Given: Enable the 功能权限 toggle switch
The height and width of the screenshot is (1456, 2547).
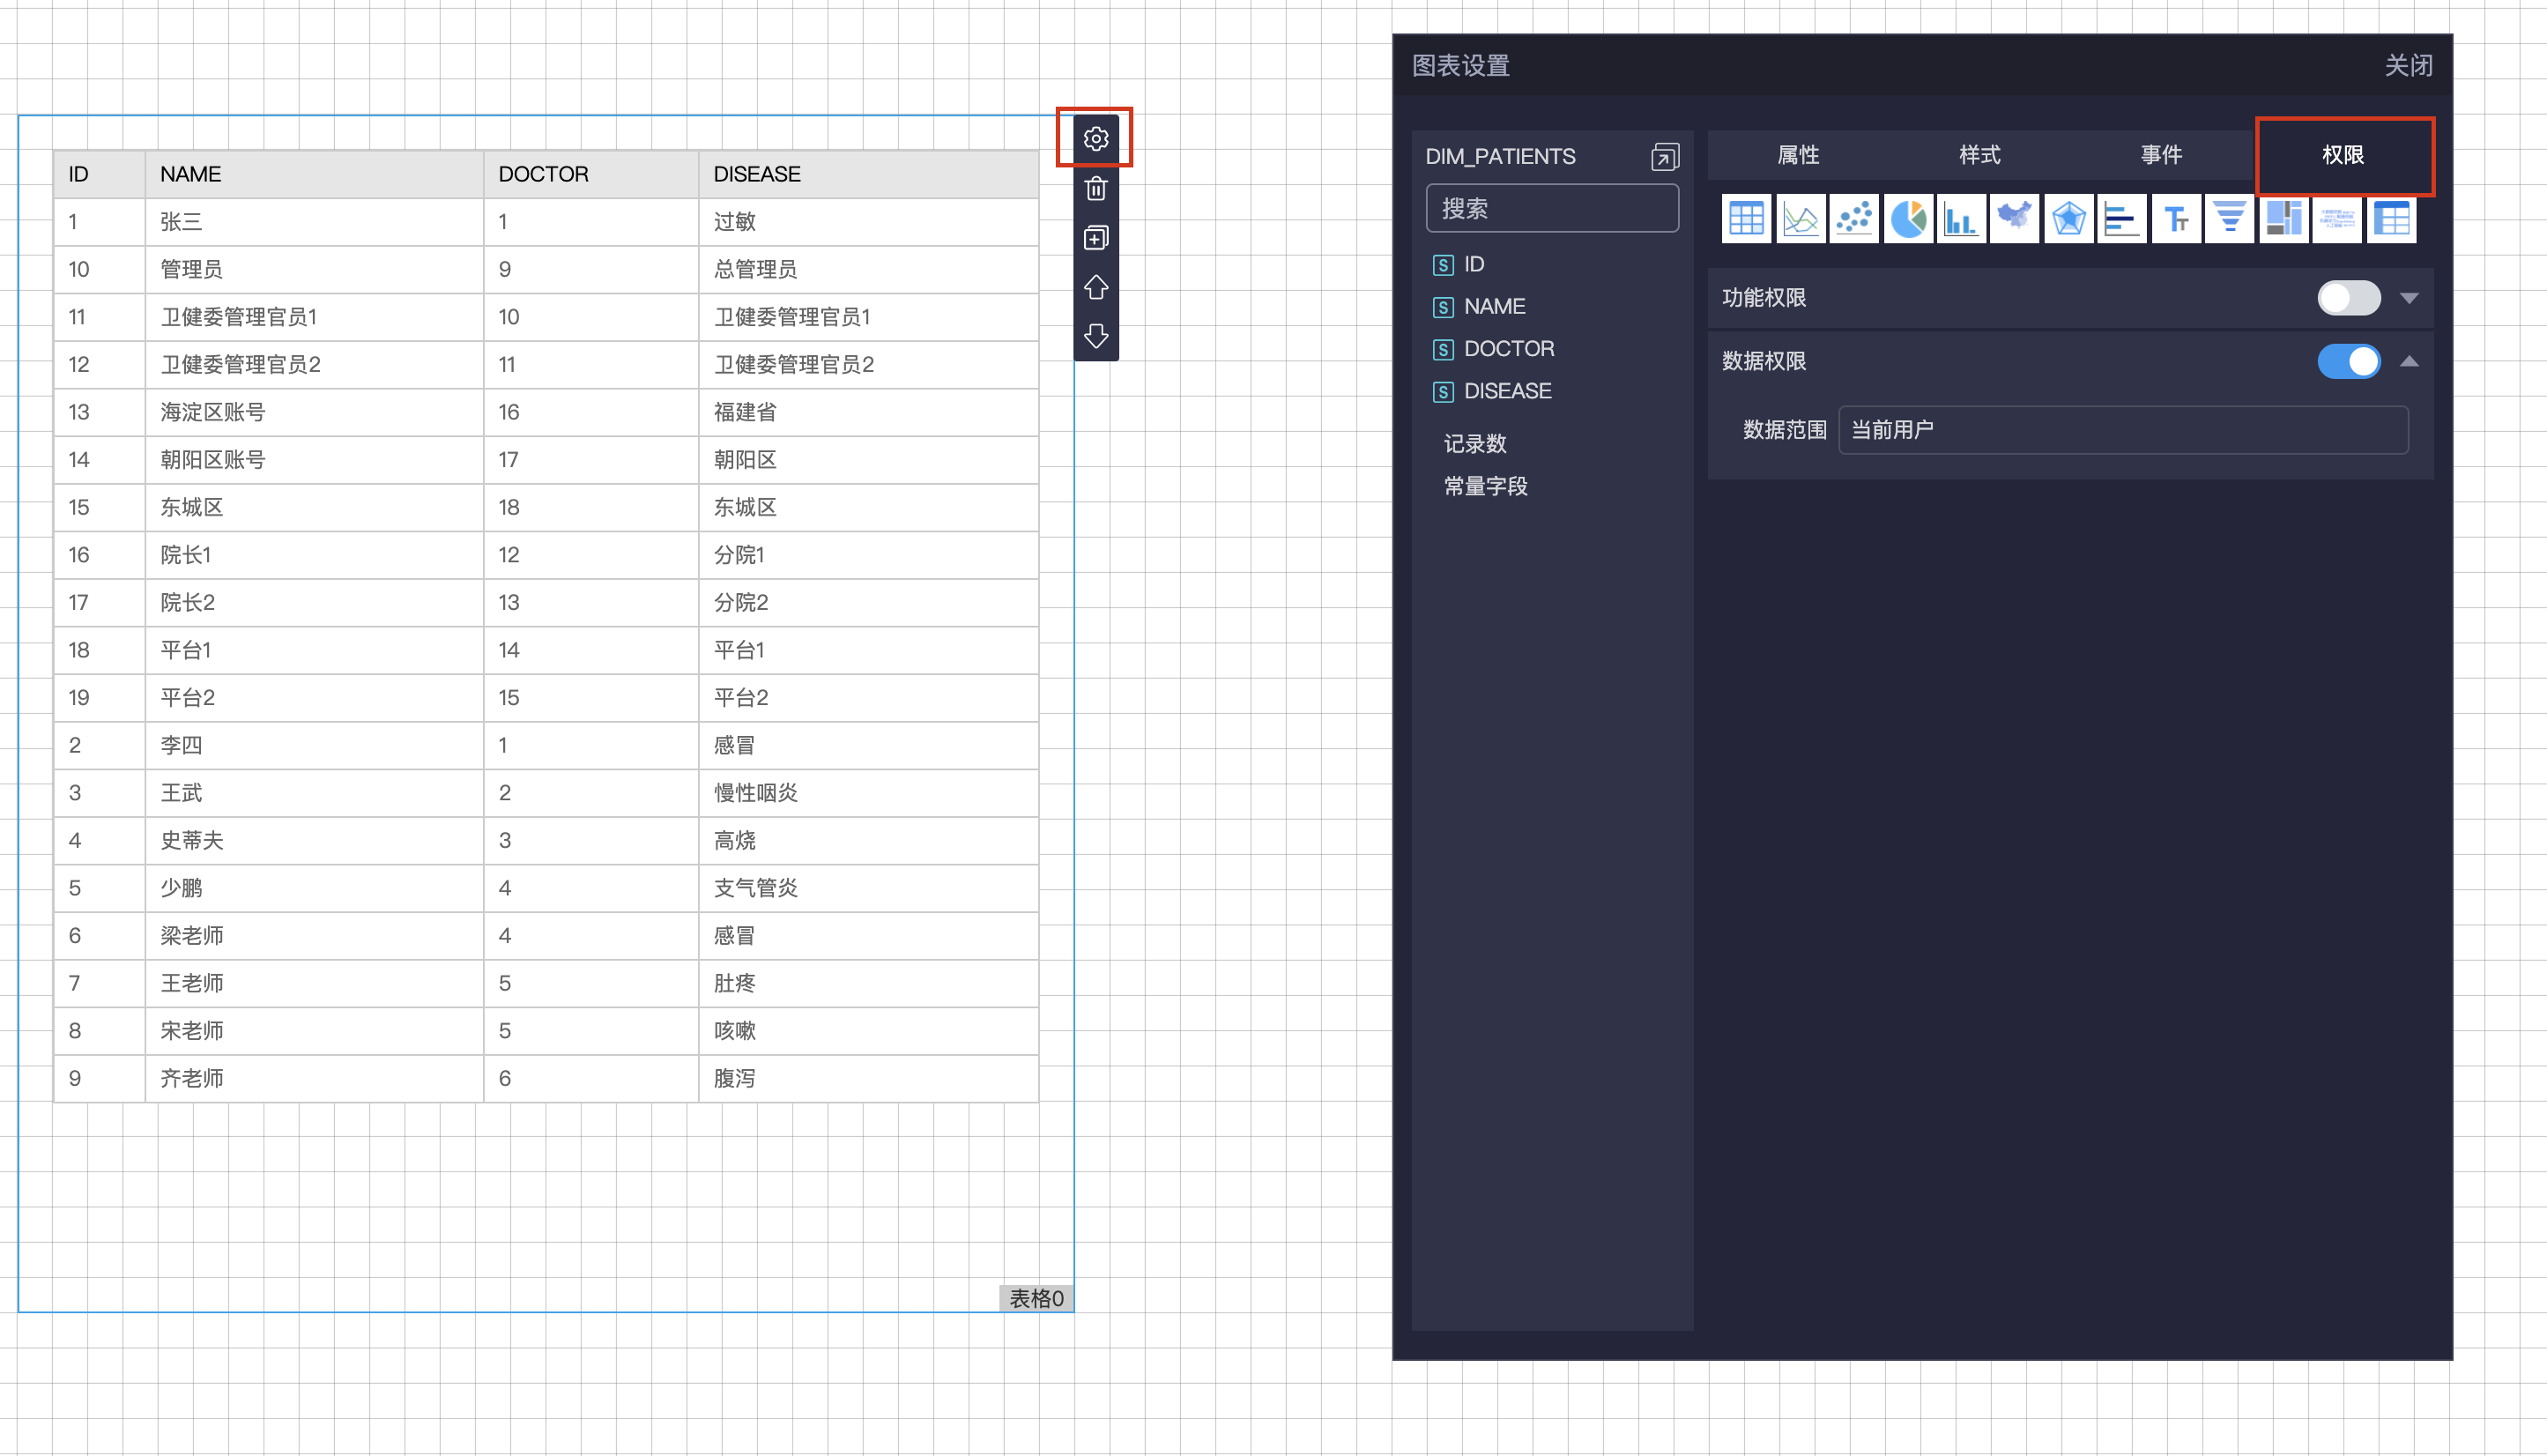Looking at the screenshot, I should click(x=2348, y=298).
